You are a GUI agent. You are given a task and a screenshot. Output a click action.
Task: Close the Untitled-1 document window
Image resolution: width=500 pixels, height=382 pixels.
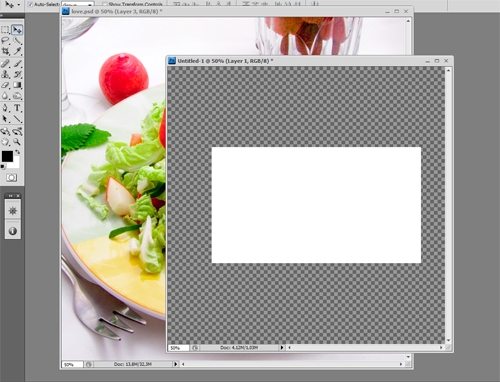coord(446,61)
